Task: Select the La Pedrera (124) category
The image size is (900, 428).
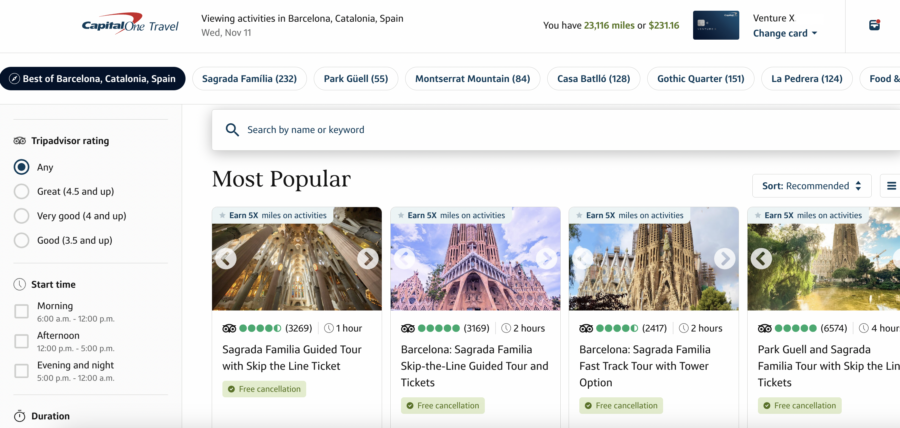Action: pos(806,79)
